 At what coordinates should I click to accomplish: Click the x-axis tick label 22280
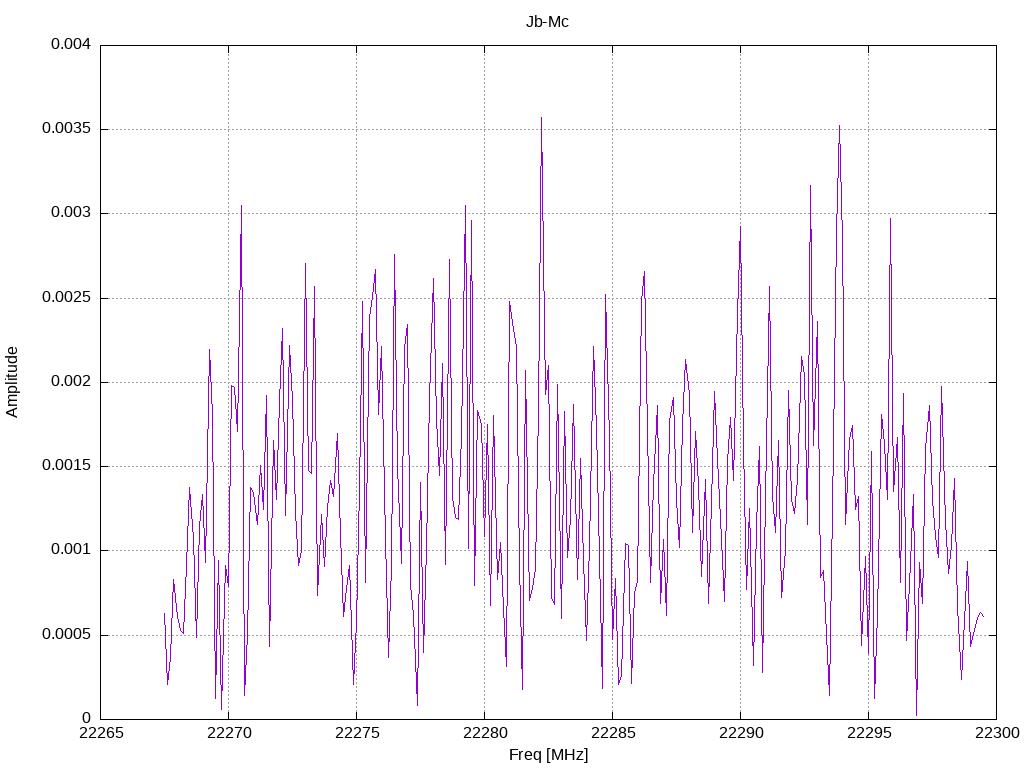[x=485, y=733]
